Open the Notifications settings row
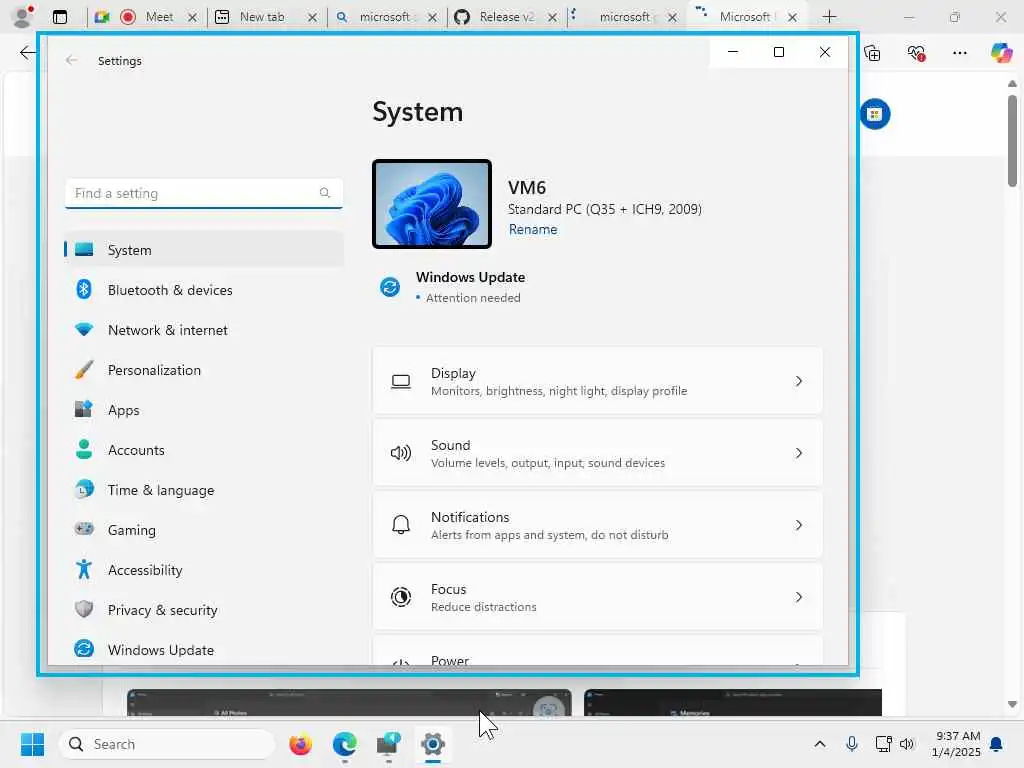The width and height of the screenshot is (1024, 768). tap(597, 525)
